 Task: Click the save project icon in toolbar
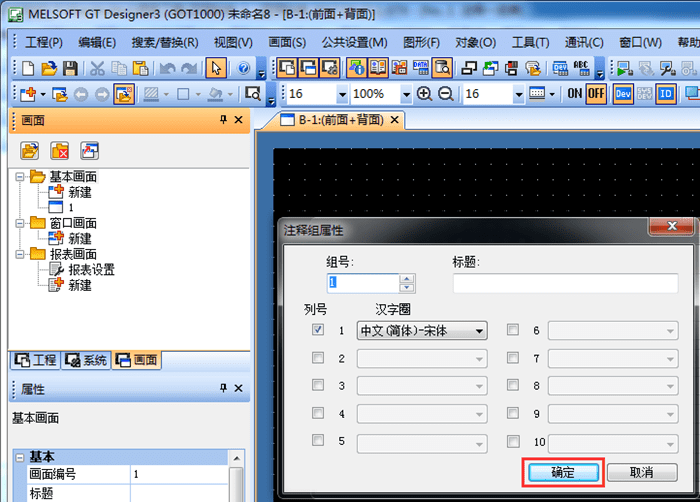70,68
